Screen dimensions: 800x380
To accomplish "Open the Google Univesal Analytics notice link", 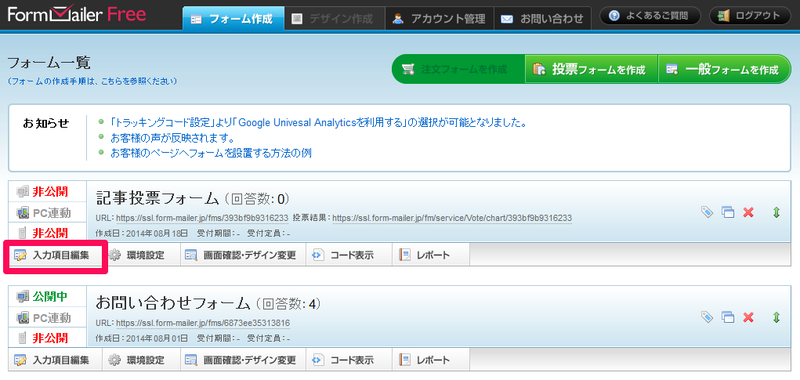I will pyautogui.click(x=319, y=123).
